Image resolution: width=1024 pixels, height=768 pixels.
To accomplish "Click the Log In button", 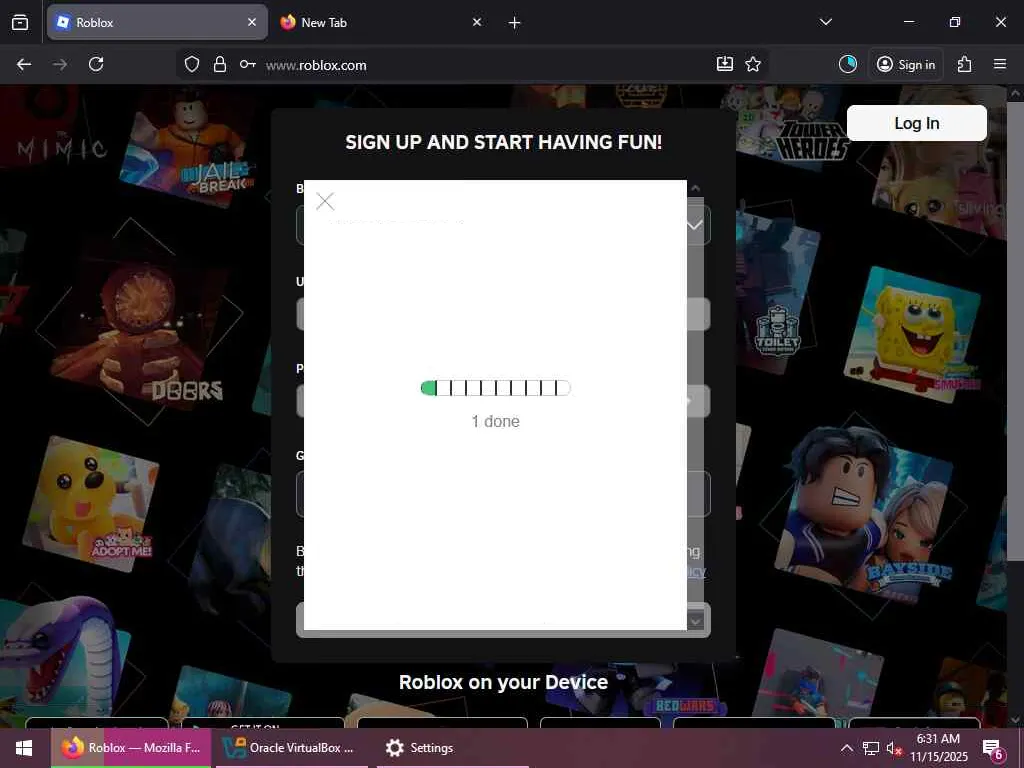I will pyautogui.click(x=916, y=123).
